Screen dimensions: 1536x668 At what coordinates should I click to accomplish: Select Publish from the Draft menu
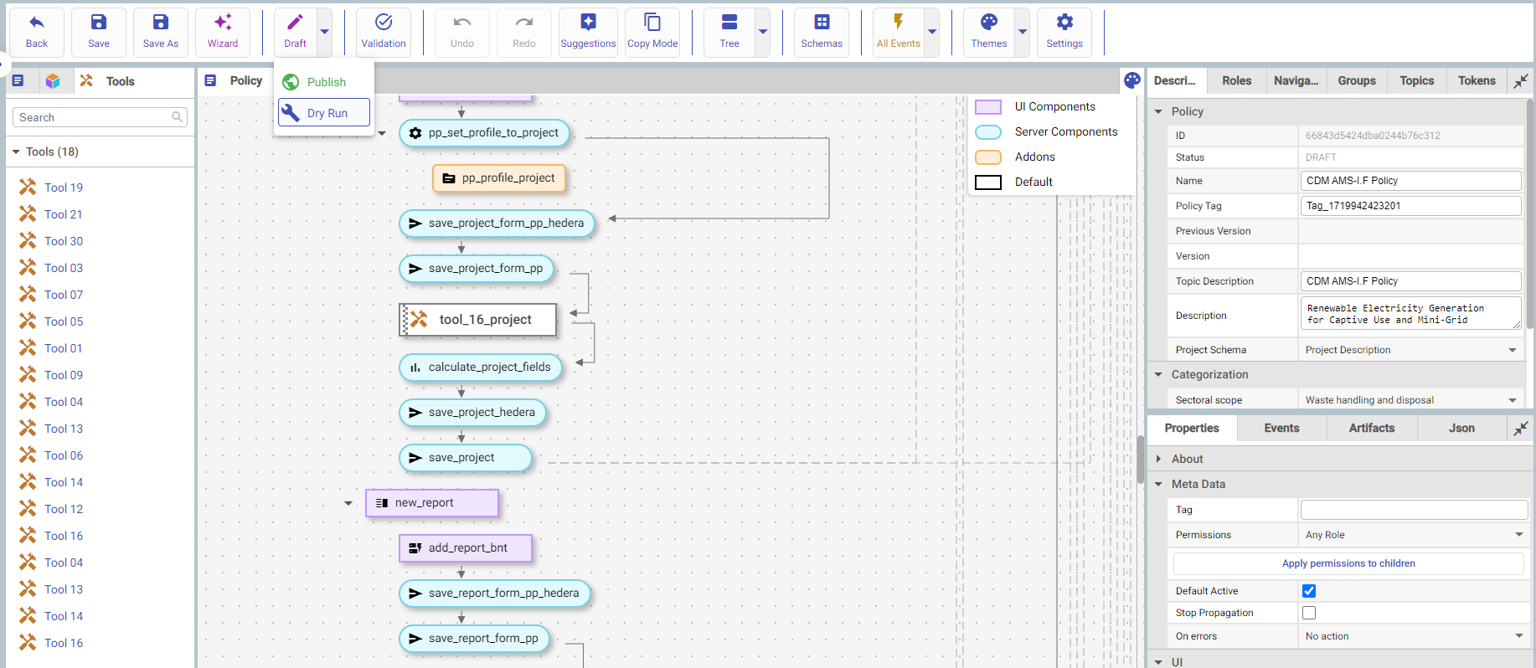(325, 82)
